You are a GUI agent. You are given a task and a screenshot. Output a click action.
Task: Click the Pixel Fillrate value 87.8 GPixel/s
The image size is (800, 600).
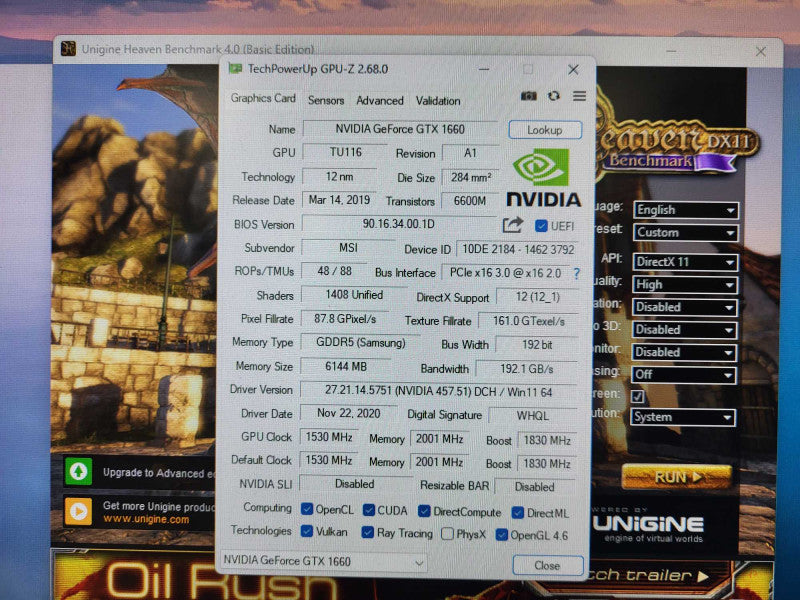(x=345, y=319)
